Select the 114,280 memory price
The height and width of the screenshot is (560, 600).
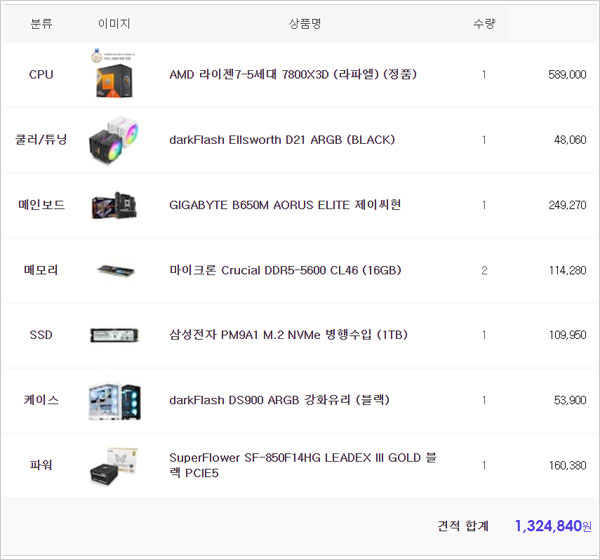[x=567, y=271]
